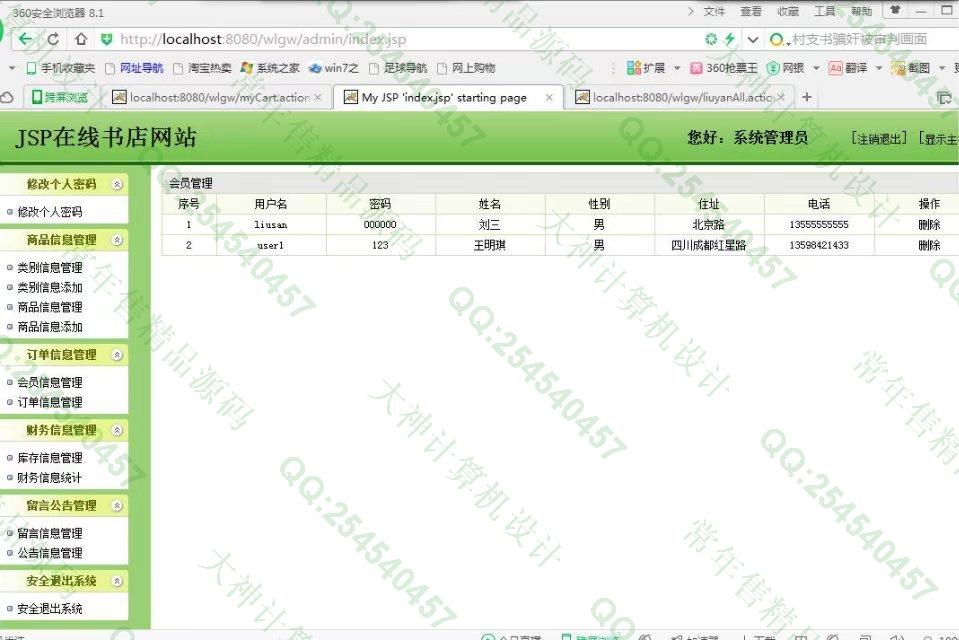Collapse the 商品信息管理 section
This screenshot has height=640, width=959.
pyautogui.click(x=117, y=240)
